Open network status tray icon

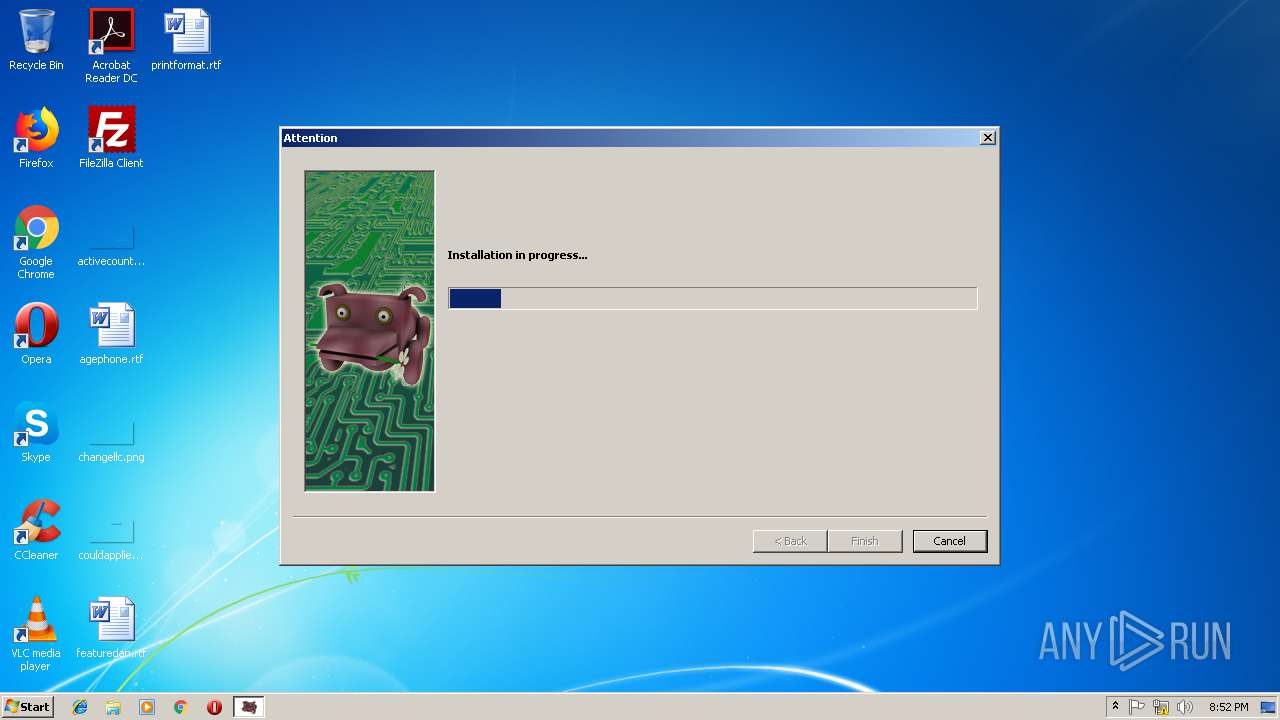(x=1161, y=707)
